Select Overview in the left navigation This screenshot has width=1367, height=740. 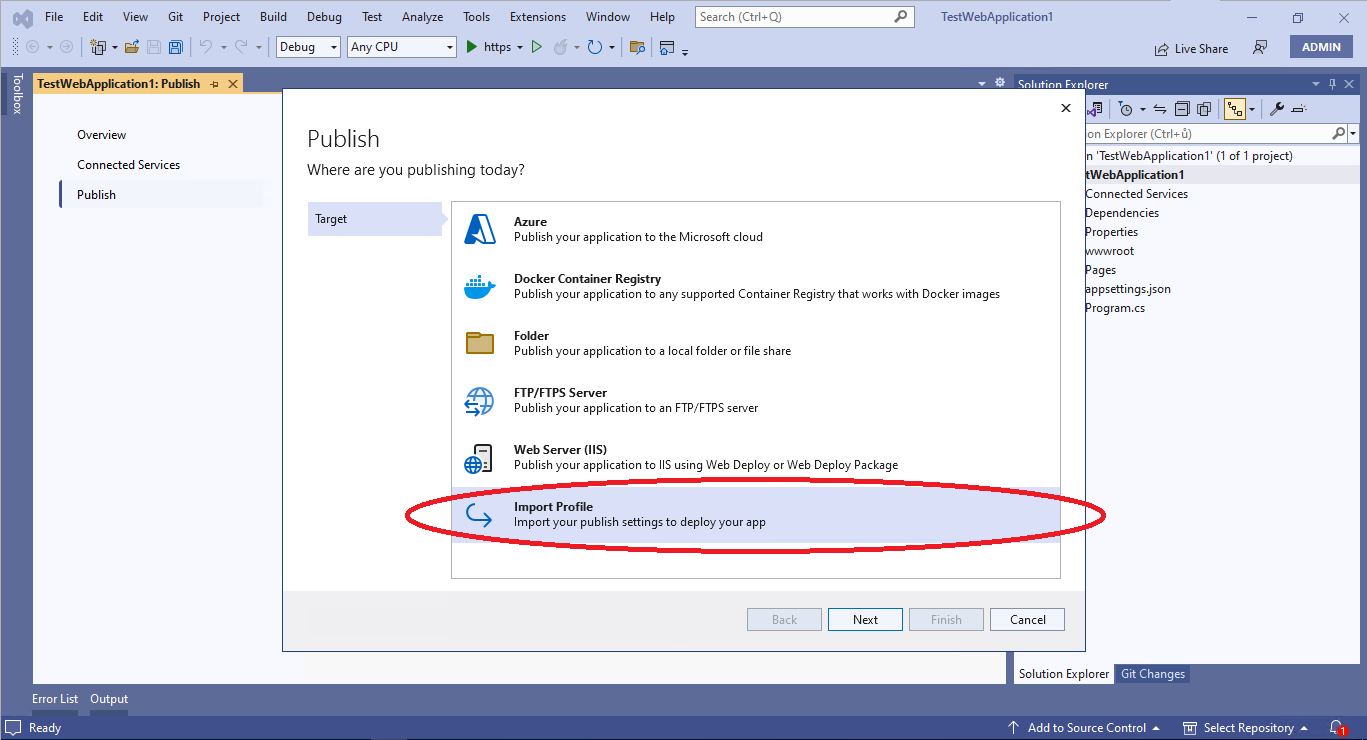click(102, 135)
